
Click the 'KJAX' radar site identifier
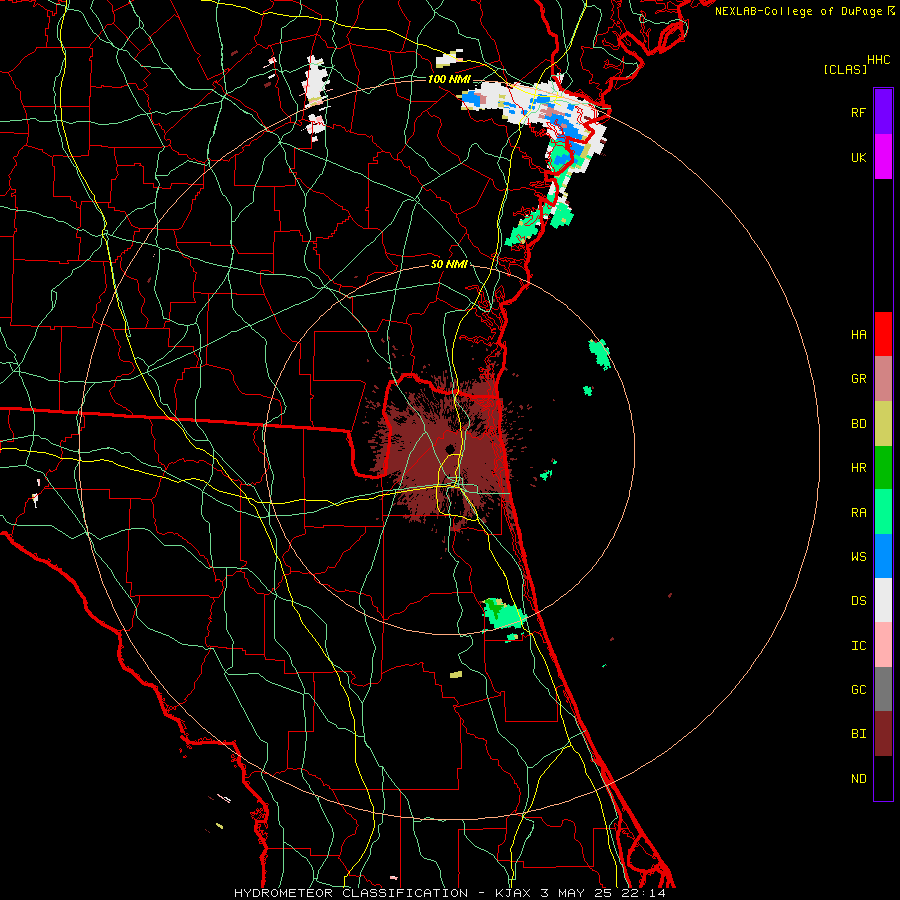click(513, 893)
